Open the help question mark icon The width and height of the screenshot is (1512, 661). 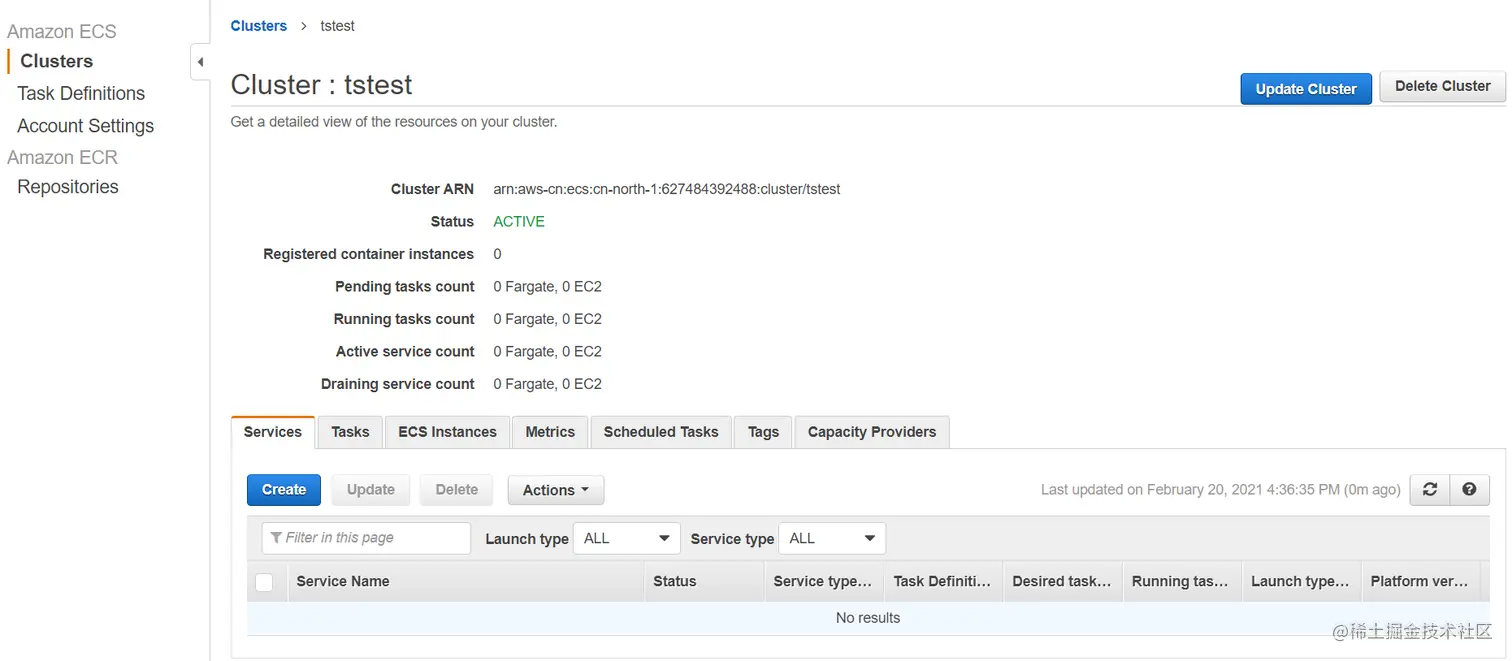(x=1469, y=489)
